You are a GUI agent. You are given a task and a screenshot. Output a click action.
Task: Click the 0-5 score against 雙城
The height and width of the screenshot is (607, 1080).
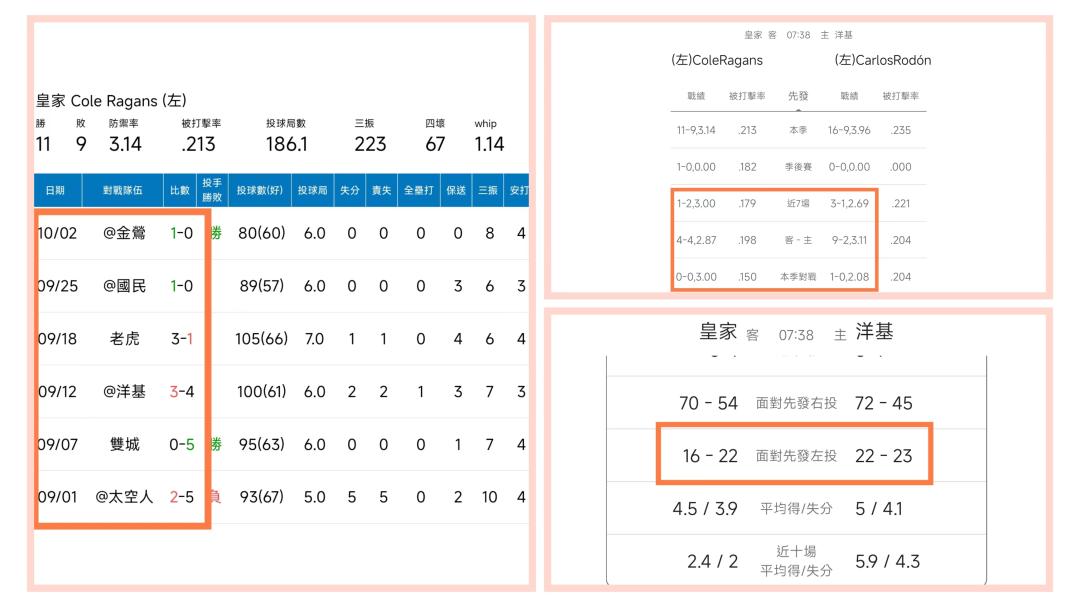(182, 444)
